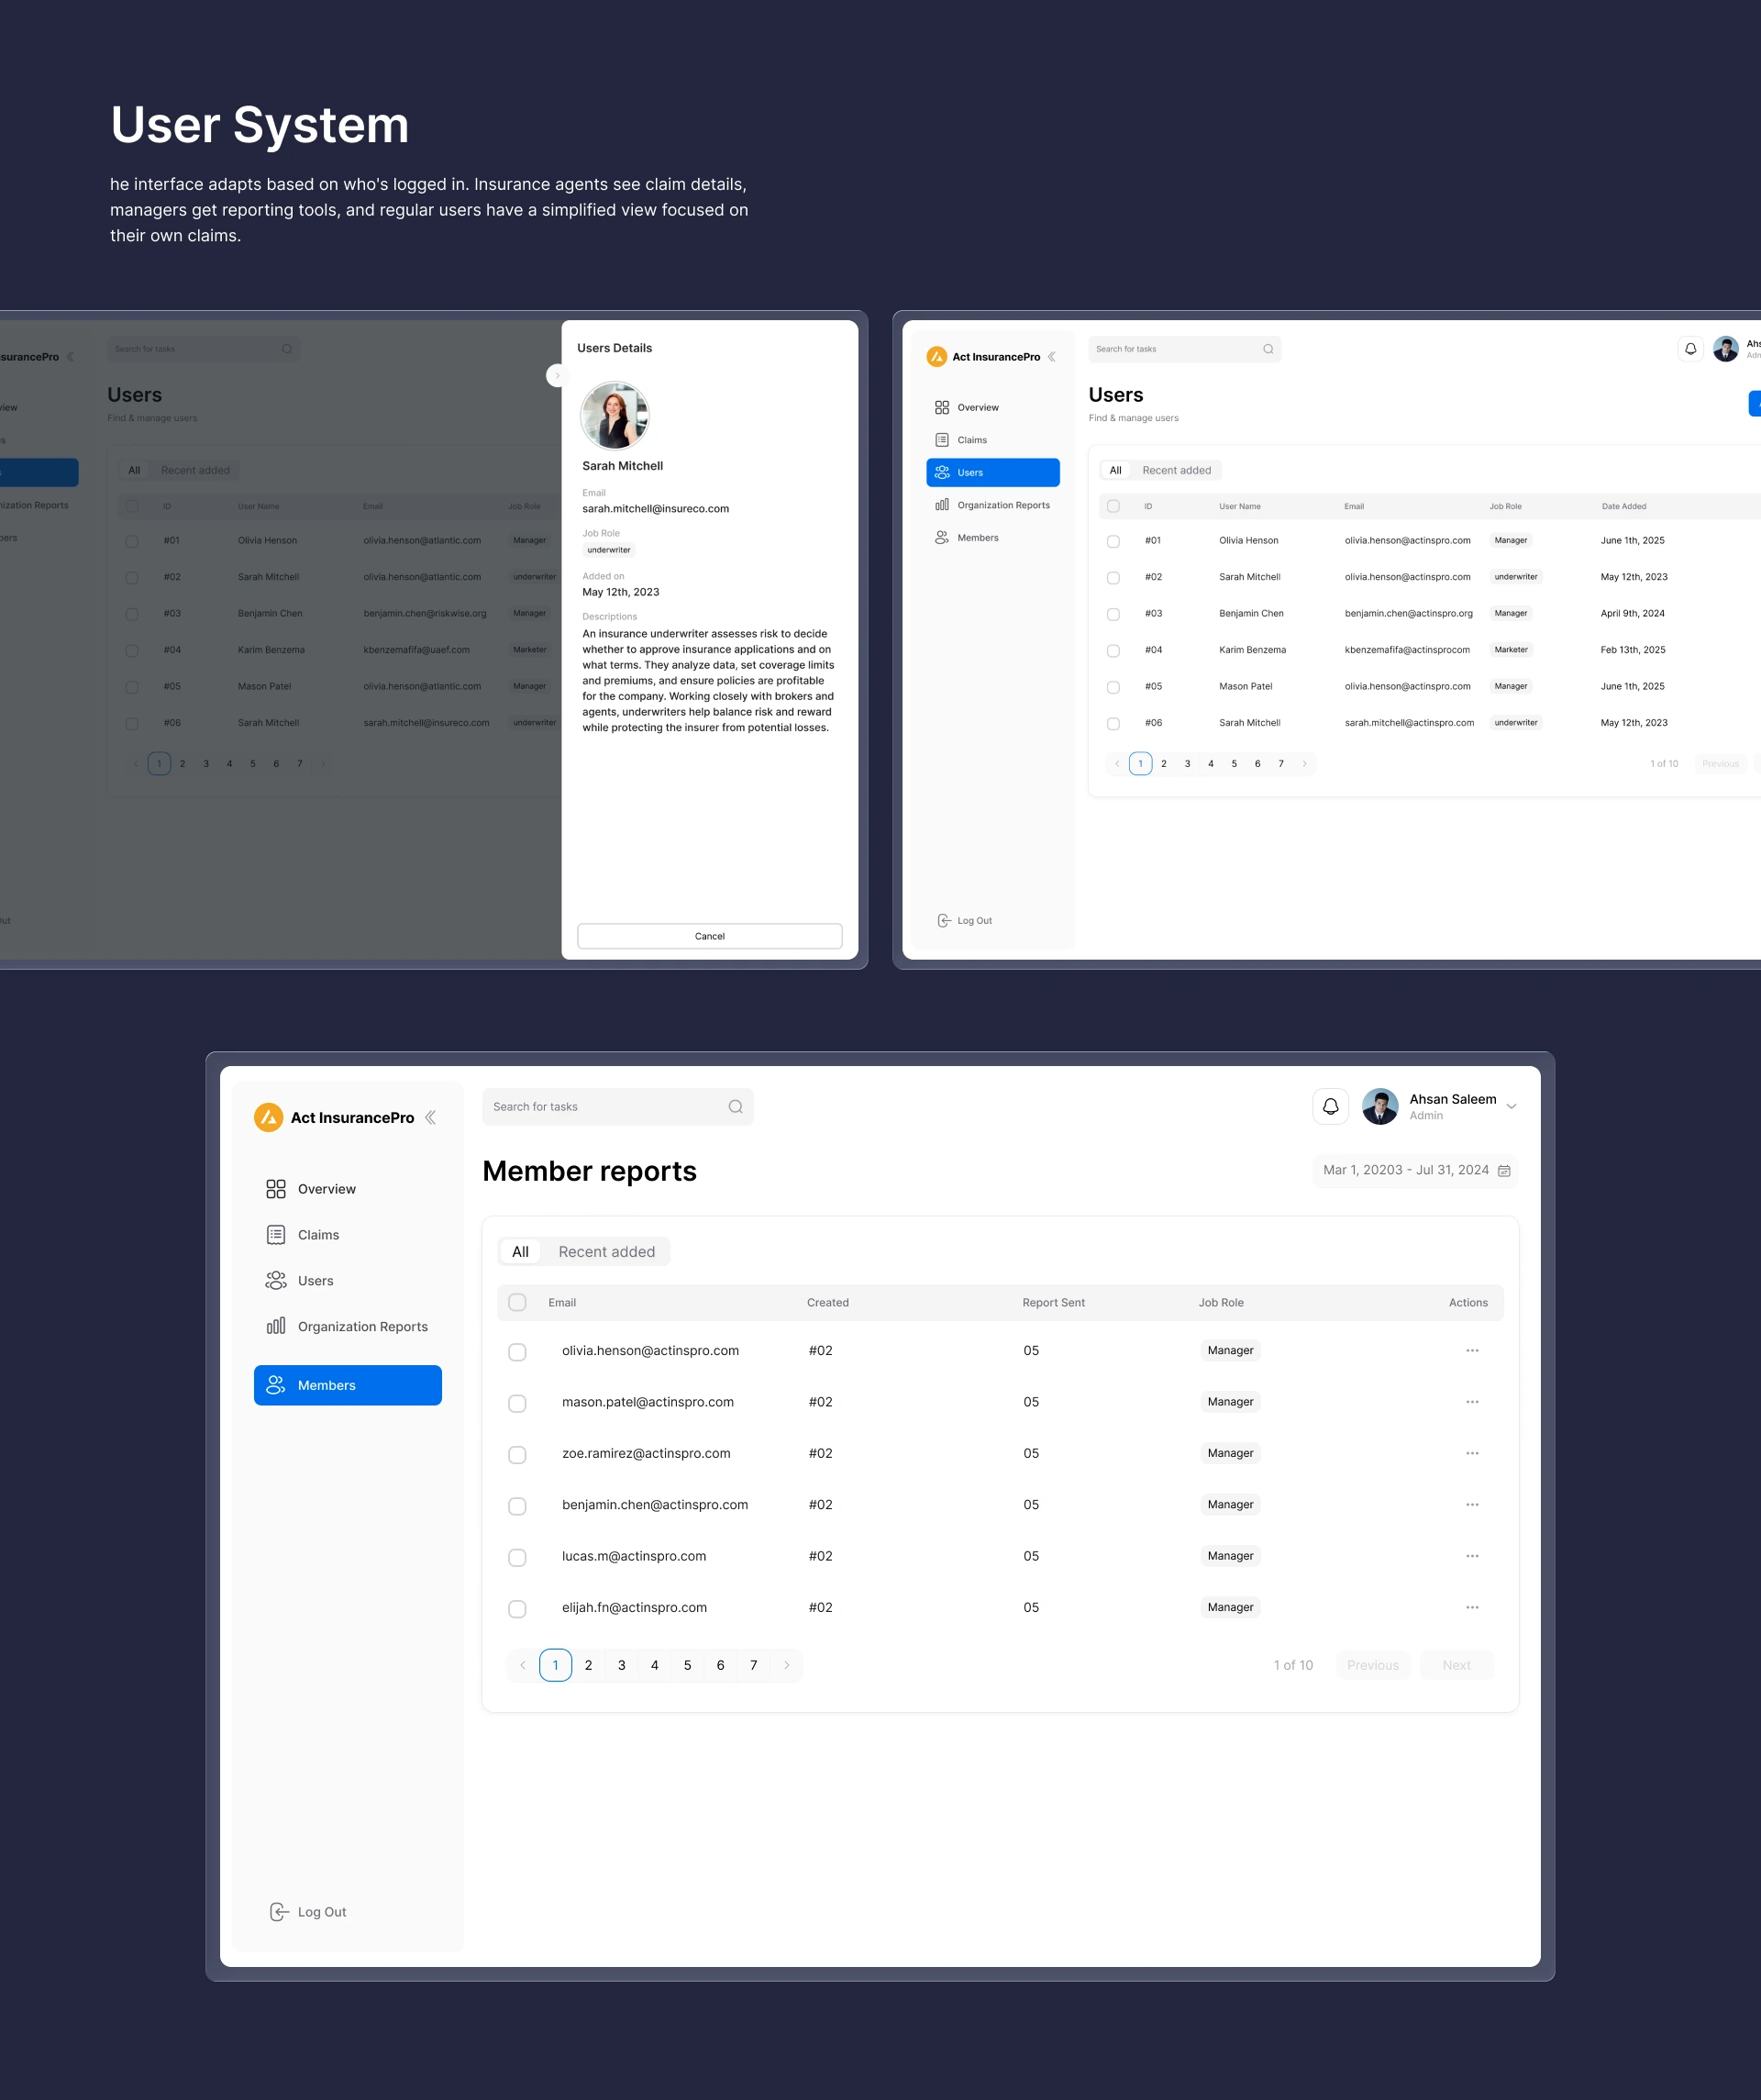
Task: Check the box for lucas.m@actinspro.com
Action: (x=517, y=1557)
